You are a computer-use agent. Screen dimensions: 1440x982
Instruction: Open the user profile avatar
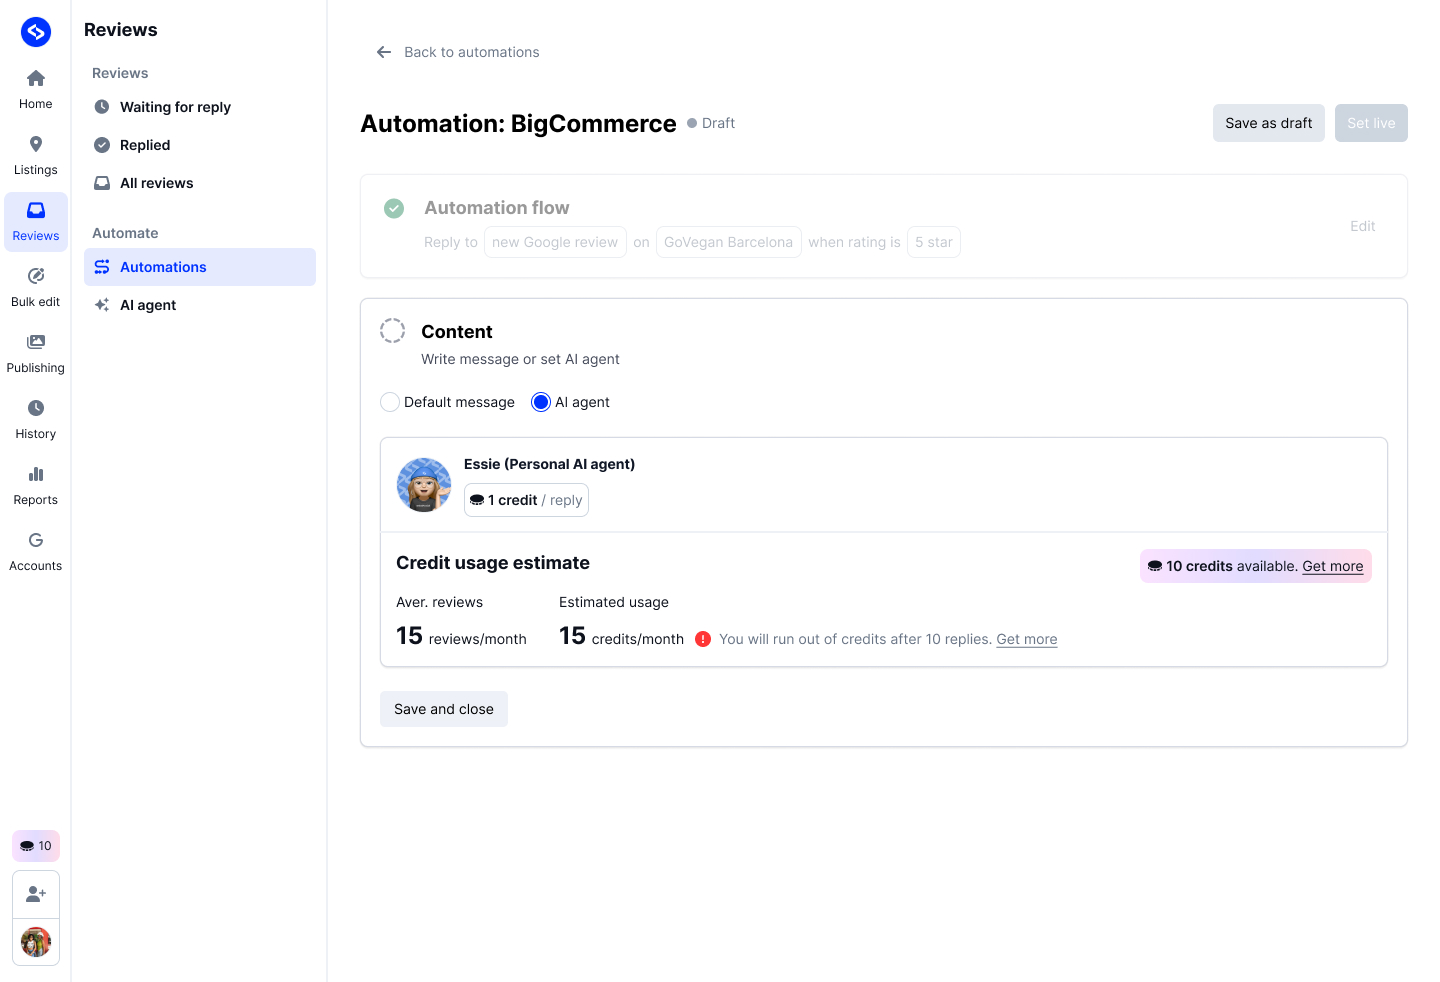pos(36,942)
